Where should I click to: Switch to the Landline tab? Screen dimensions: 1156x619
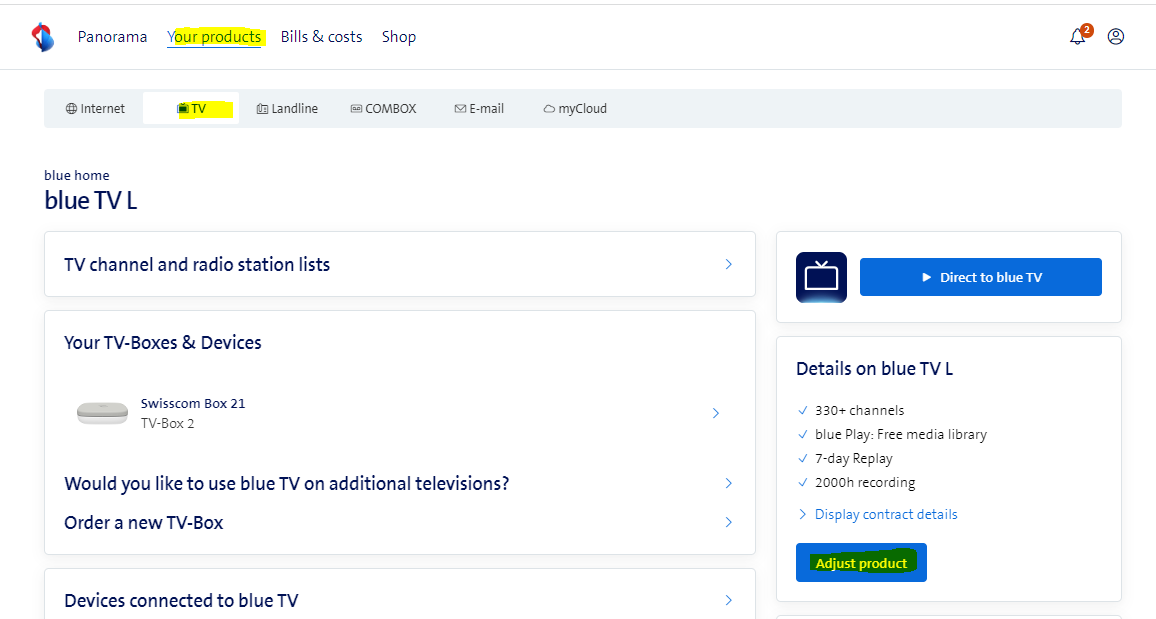pyautogui.click(x=287, y=109)
